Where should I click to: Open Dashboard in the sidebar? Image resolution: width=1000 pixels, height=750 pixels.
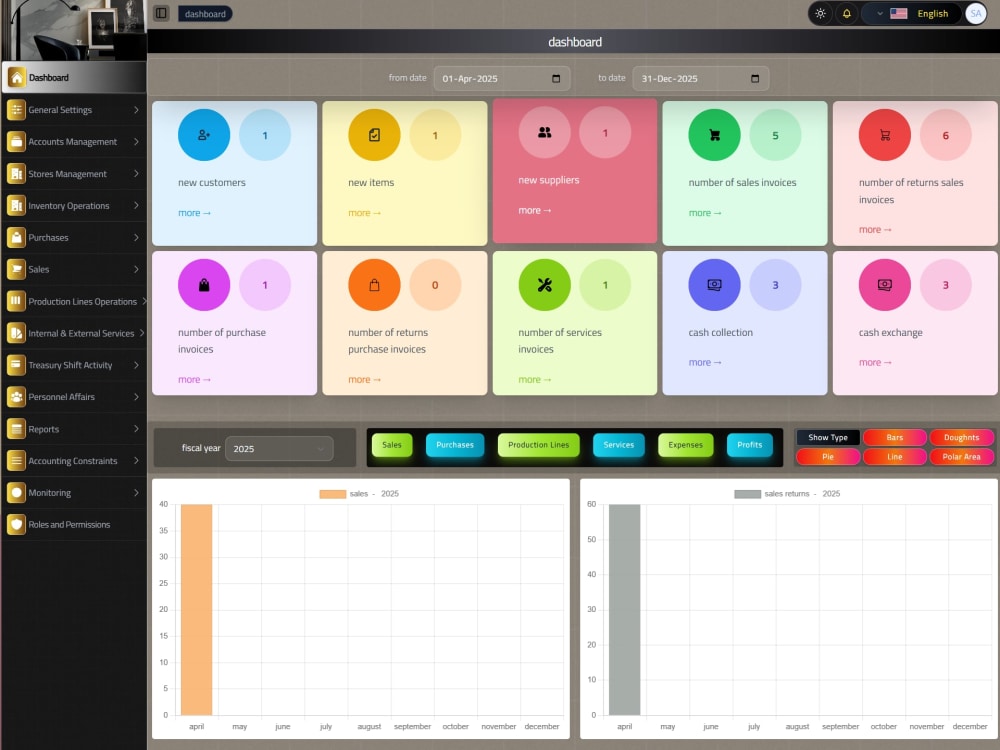pyautogui.click(x=74, y=78)
